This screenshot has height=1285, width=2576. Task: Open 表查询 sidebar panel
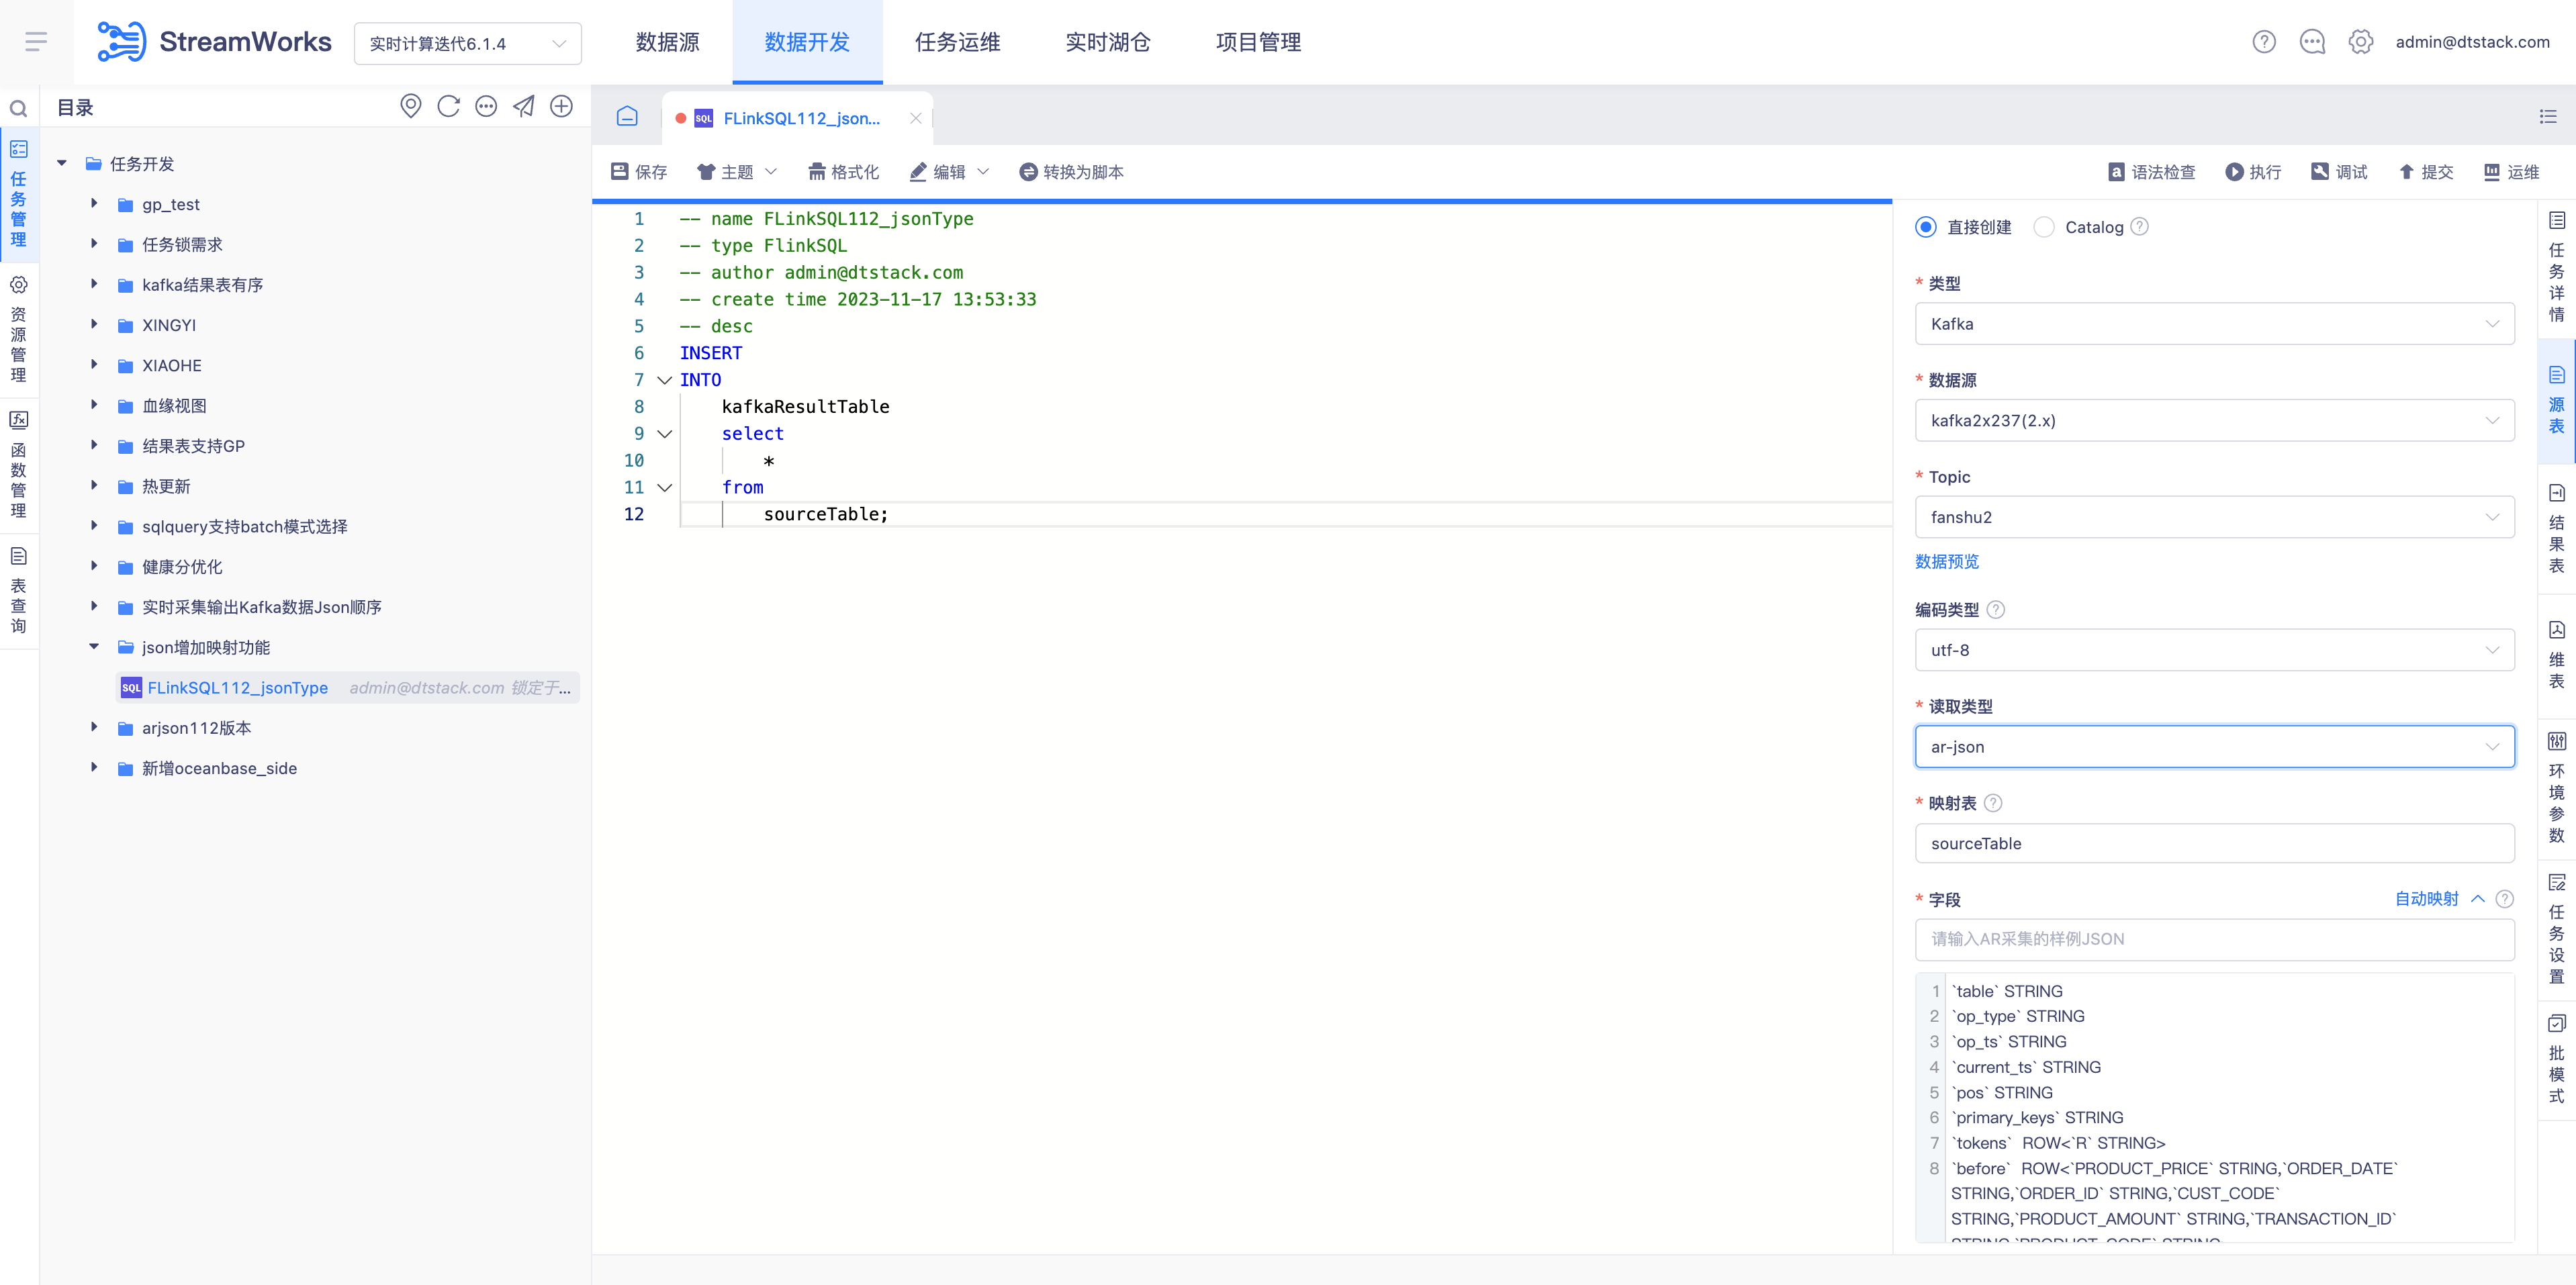pyautogui.click(x=18, y=591)
